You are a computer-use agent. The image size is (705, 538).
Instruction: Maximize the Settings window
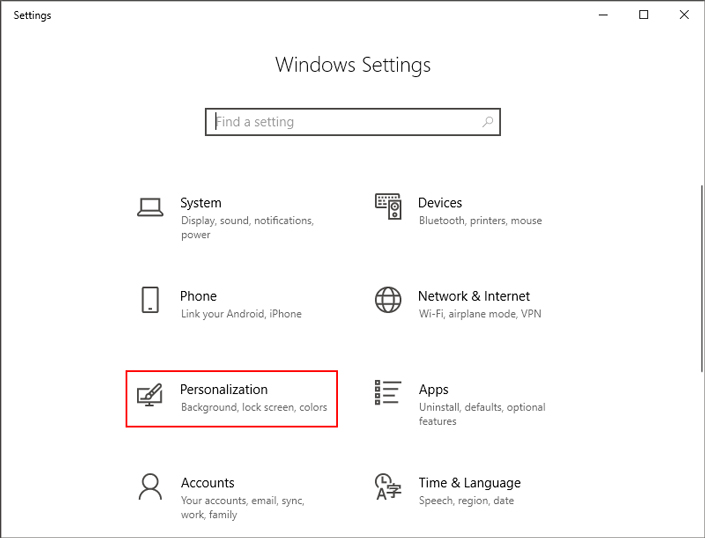click(x=644, y=15)
